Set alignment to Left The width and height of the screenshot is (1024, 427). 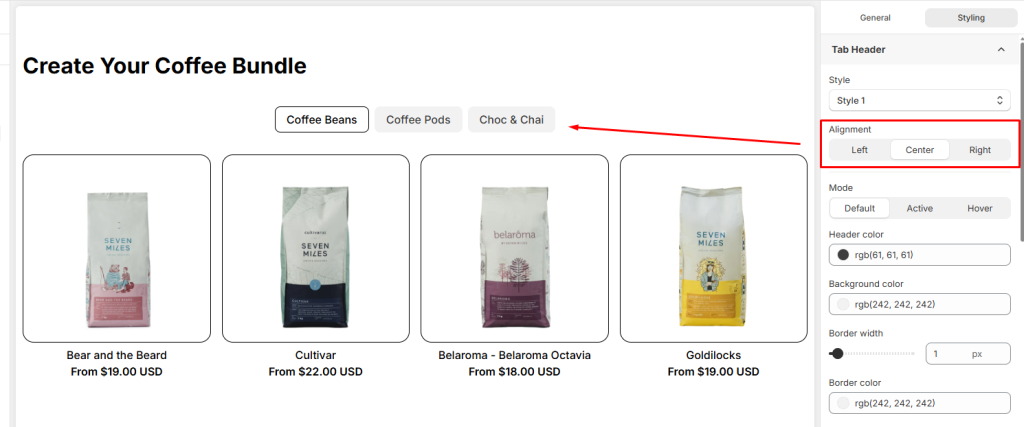(859, 150)
